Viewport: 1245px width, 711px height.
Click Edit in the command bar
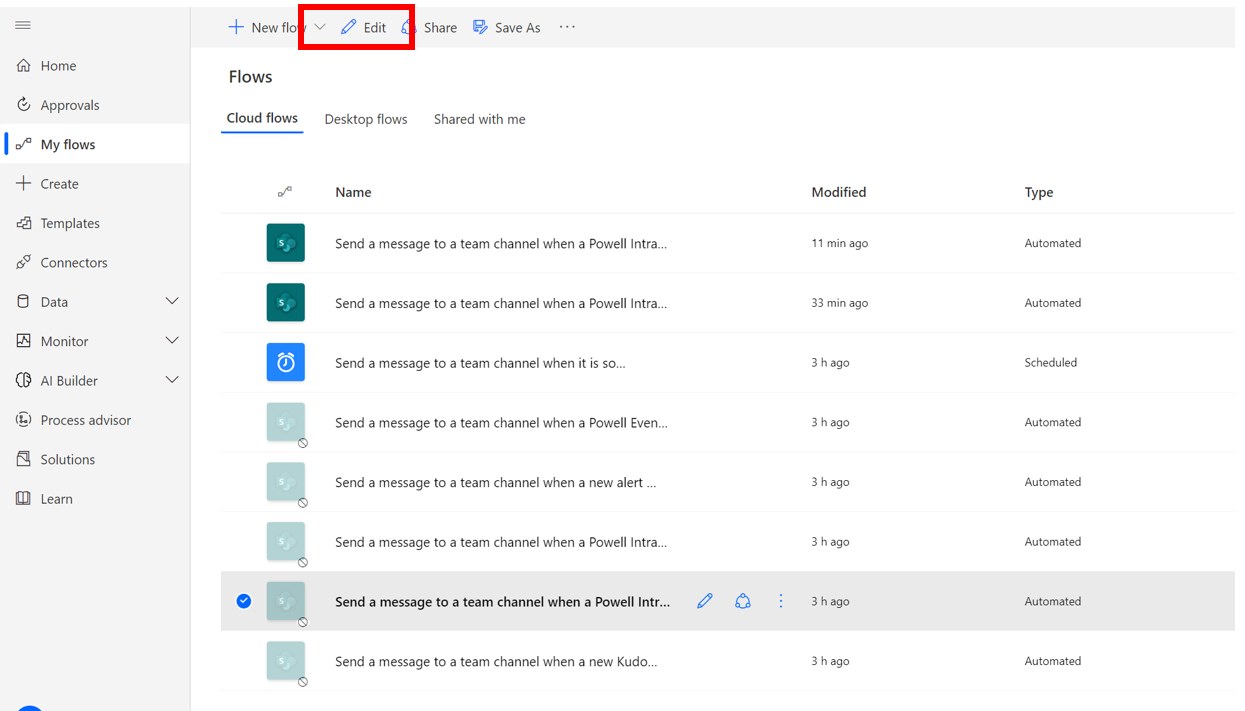point(363,27)
